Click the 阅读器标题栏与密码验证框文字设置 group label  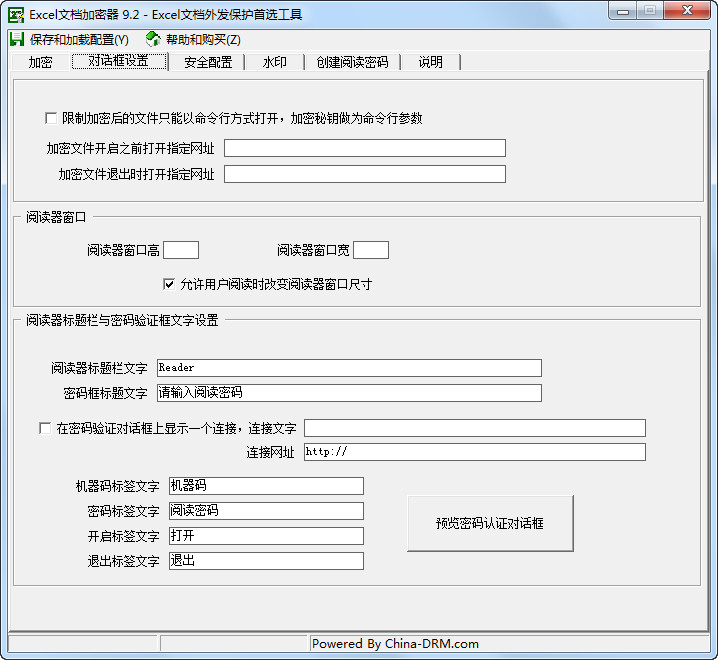(x=122, y=320)
